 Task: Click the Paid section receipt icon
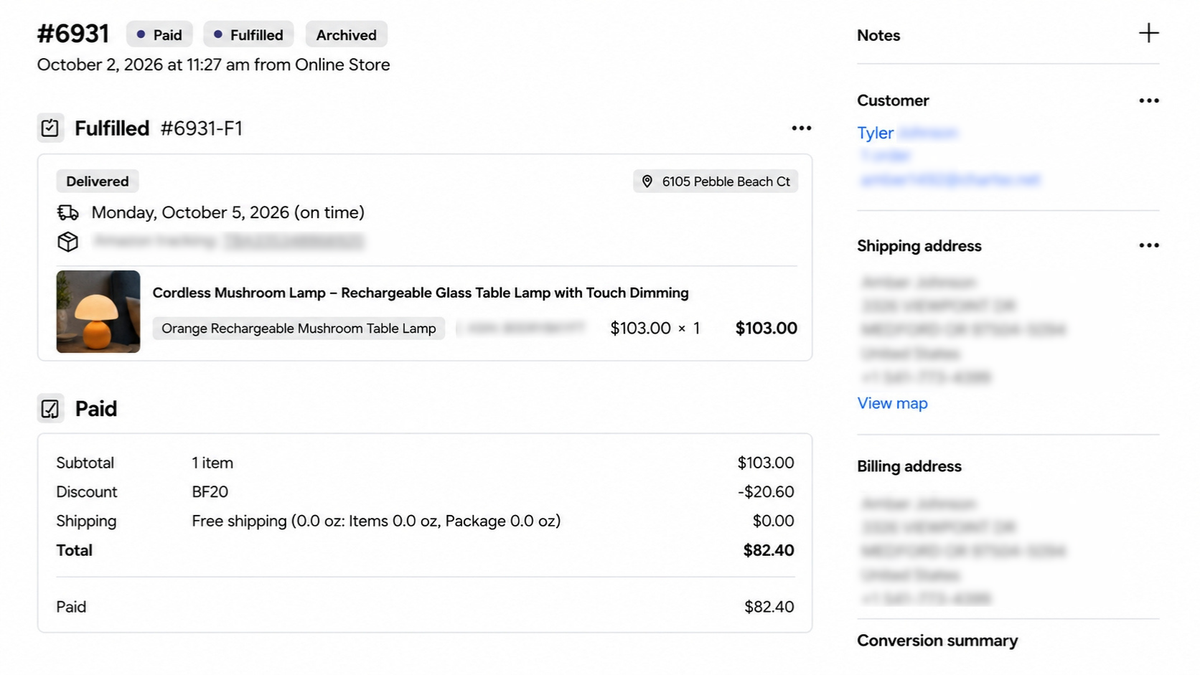point(50,408)
